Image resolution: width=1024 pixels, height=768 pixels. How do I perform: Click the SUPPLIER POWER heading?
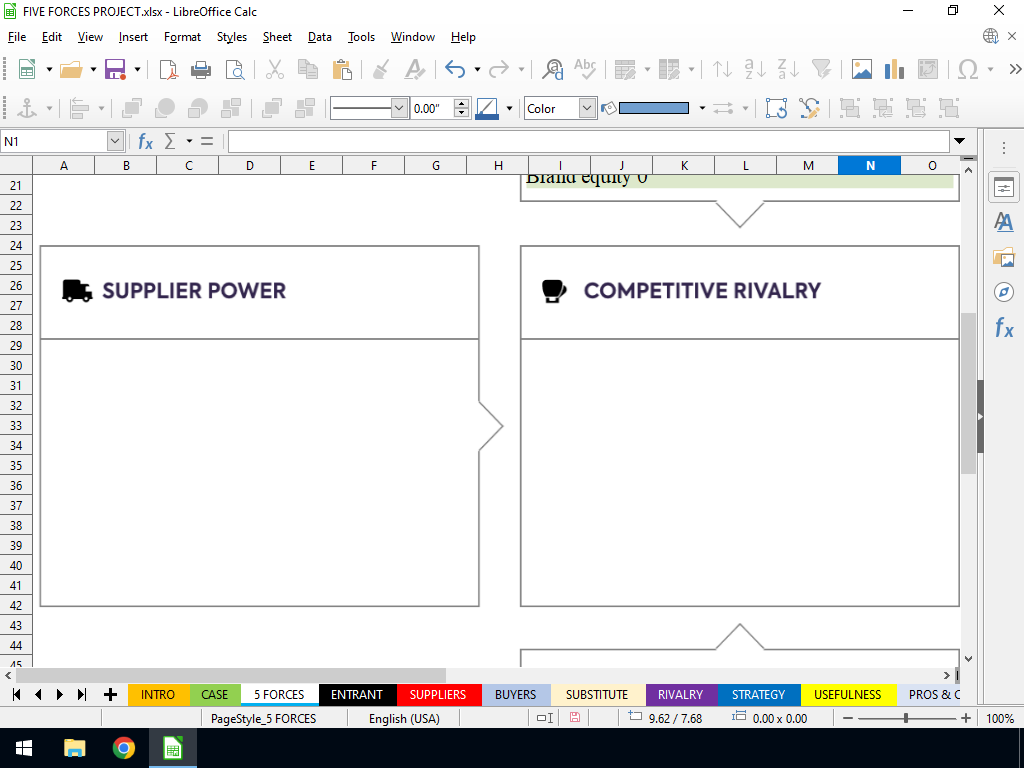click(194, 291)
